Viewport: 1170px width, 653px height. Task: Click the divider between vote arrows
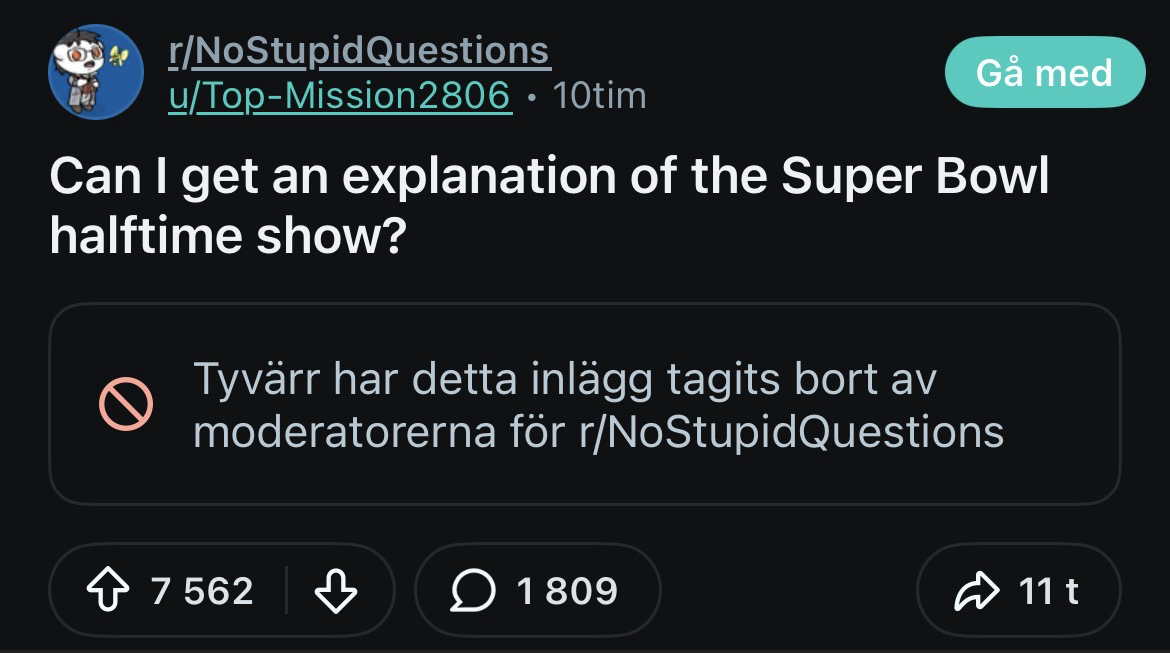pos(287,591)
